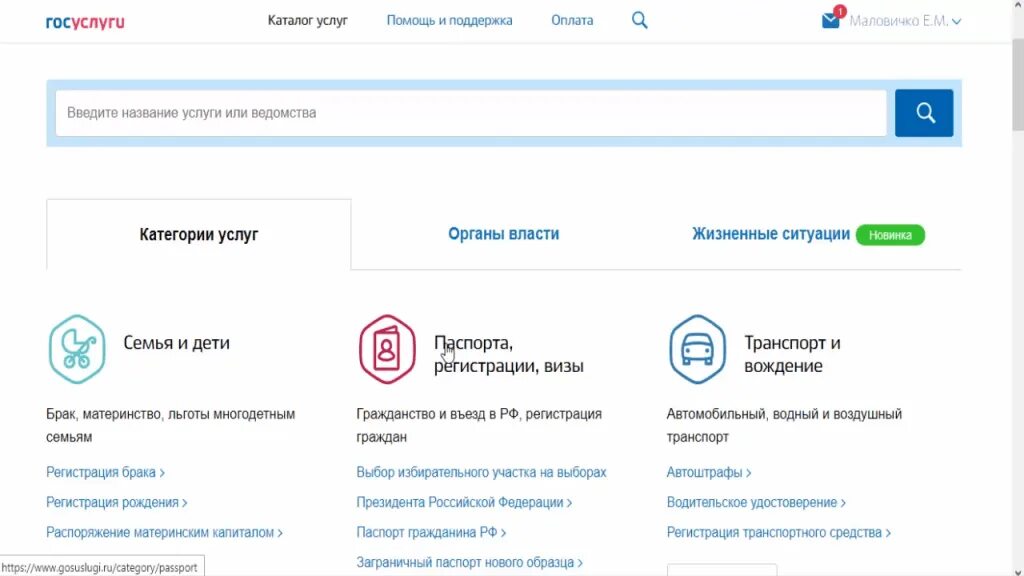Open Президента Российской Федерации link

[464, 502]
